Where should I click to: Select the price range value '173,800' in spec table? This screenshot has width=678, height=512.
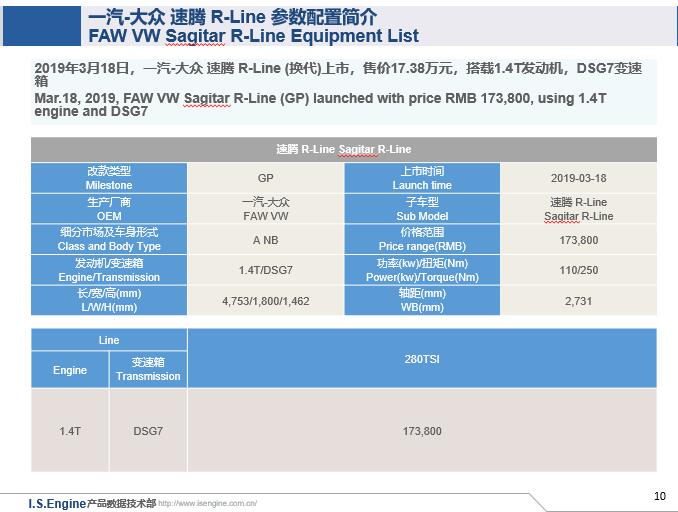click(579, 240)
